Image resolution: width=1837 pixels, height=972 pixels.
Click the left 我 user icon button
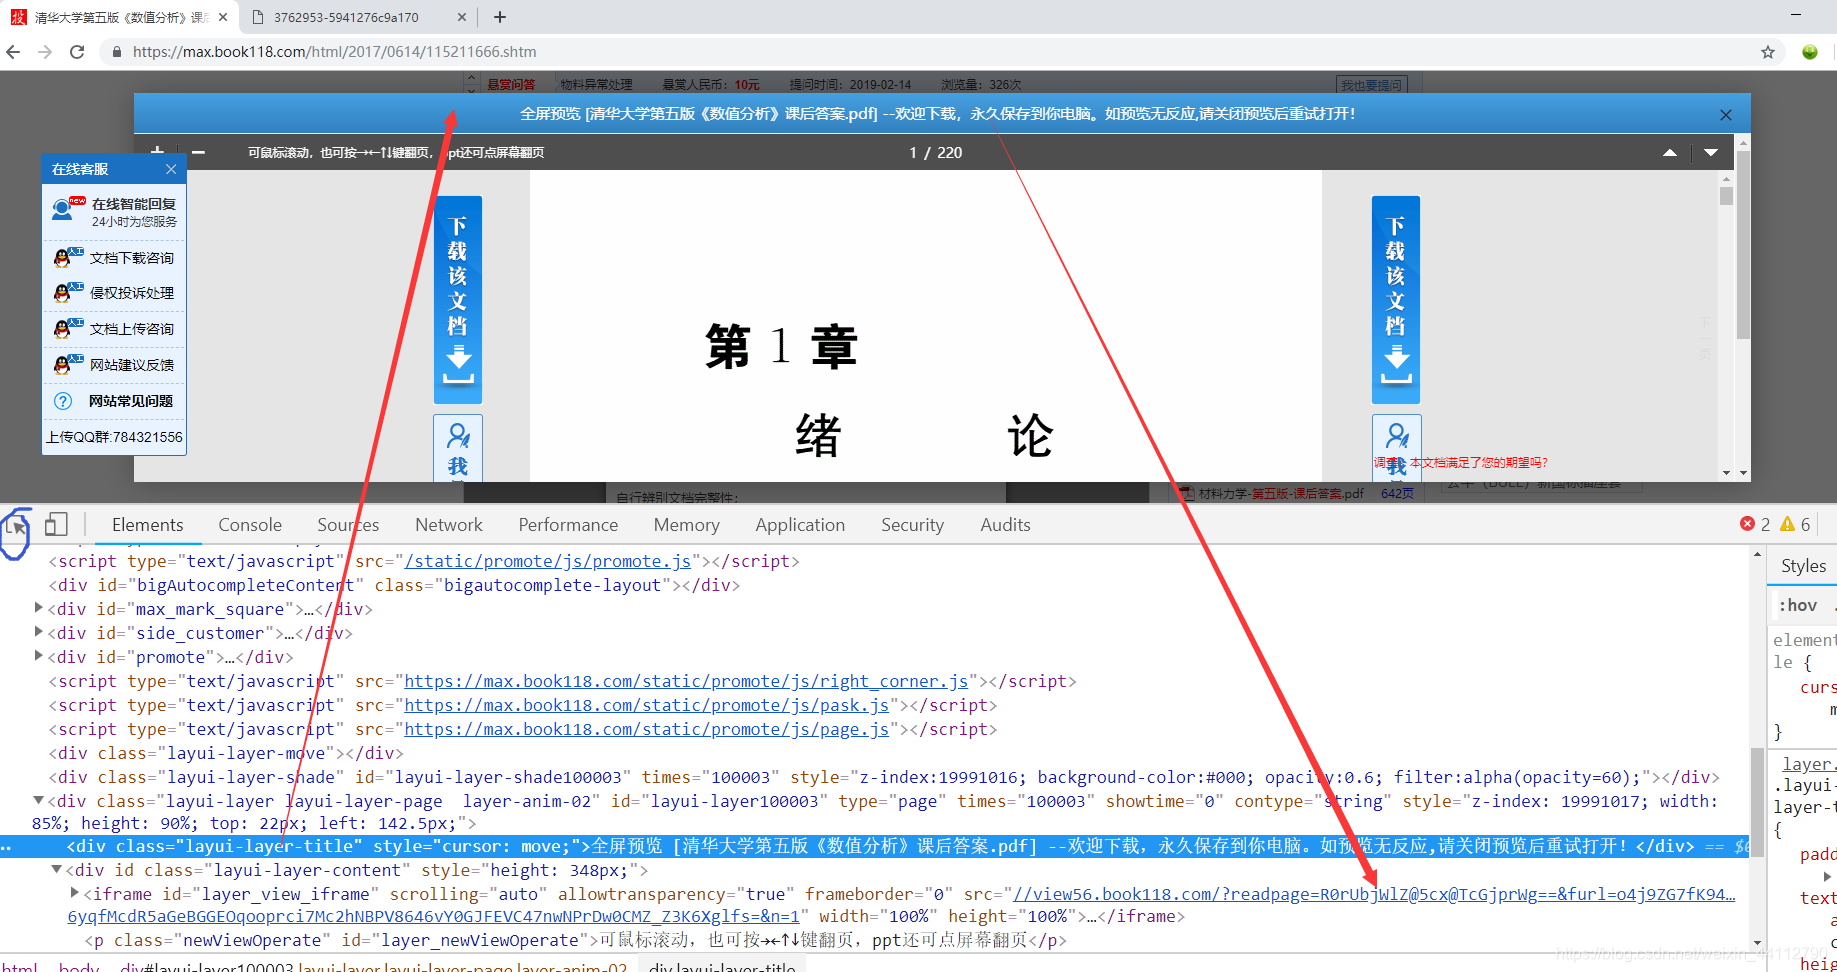458,448
